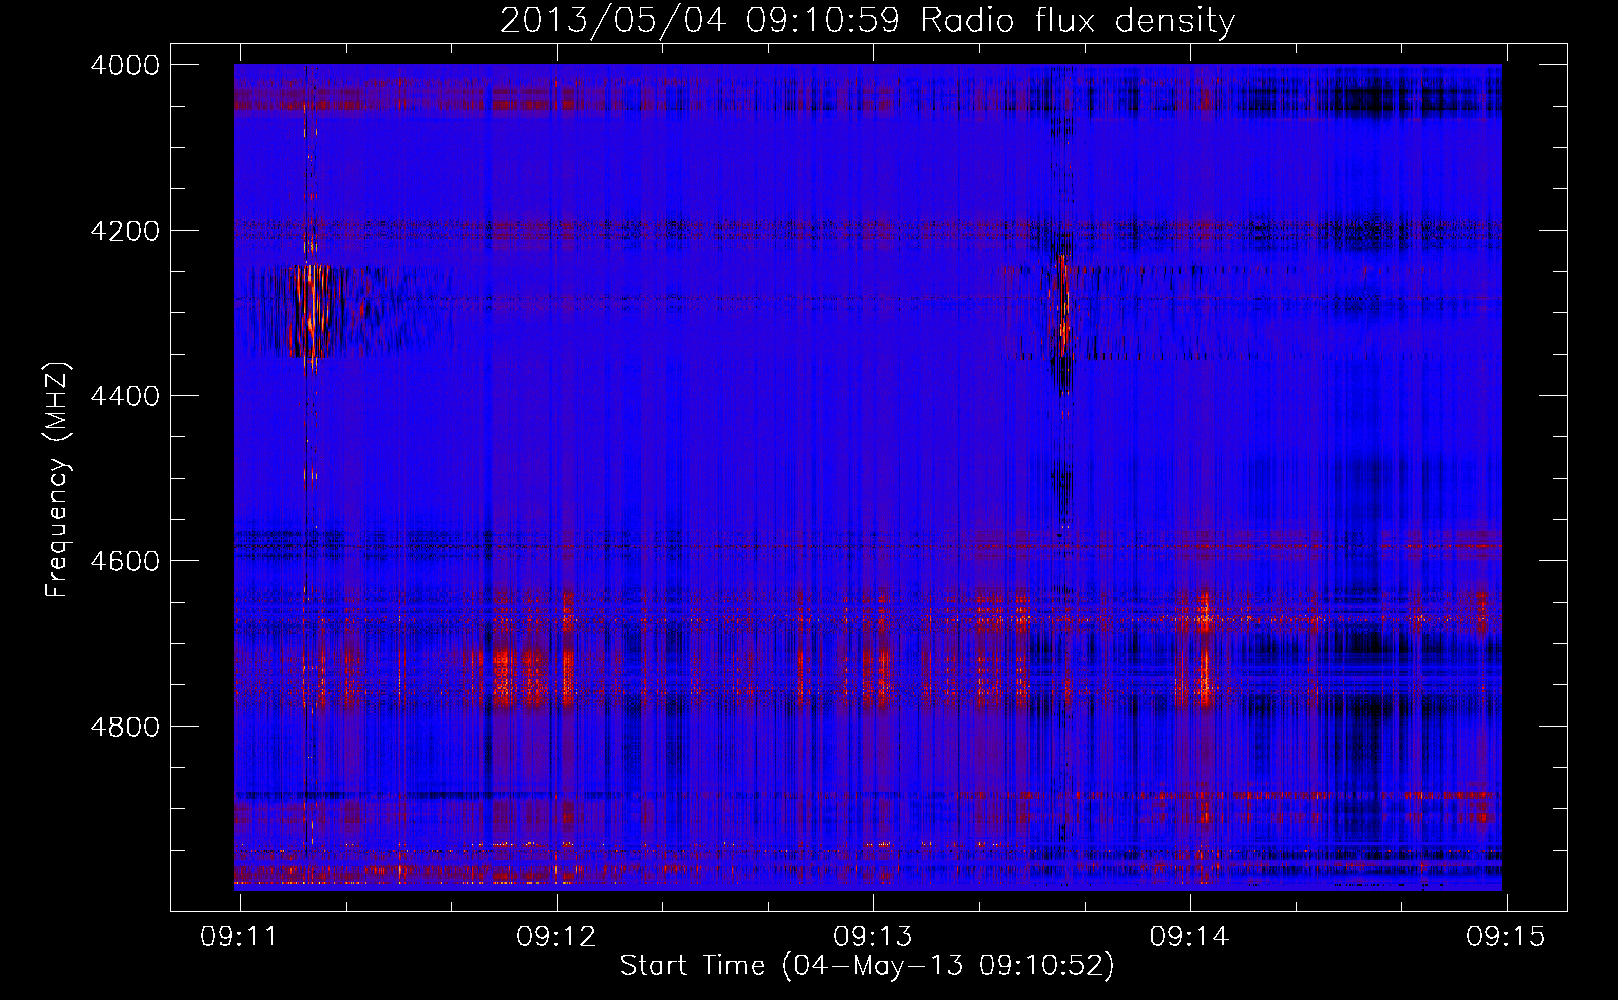Click the plot title '2013/05/04 09:10:59 Radio flux density'
The height and width of the screenshot is (1000, 1618).
(867, 20)
